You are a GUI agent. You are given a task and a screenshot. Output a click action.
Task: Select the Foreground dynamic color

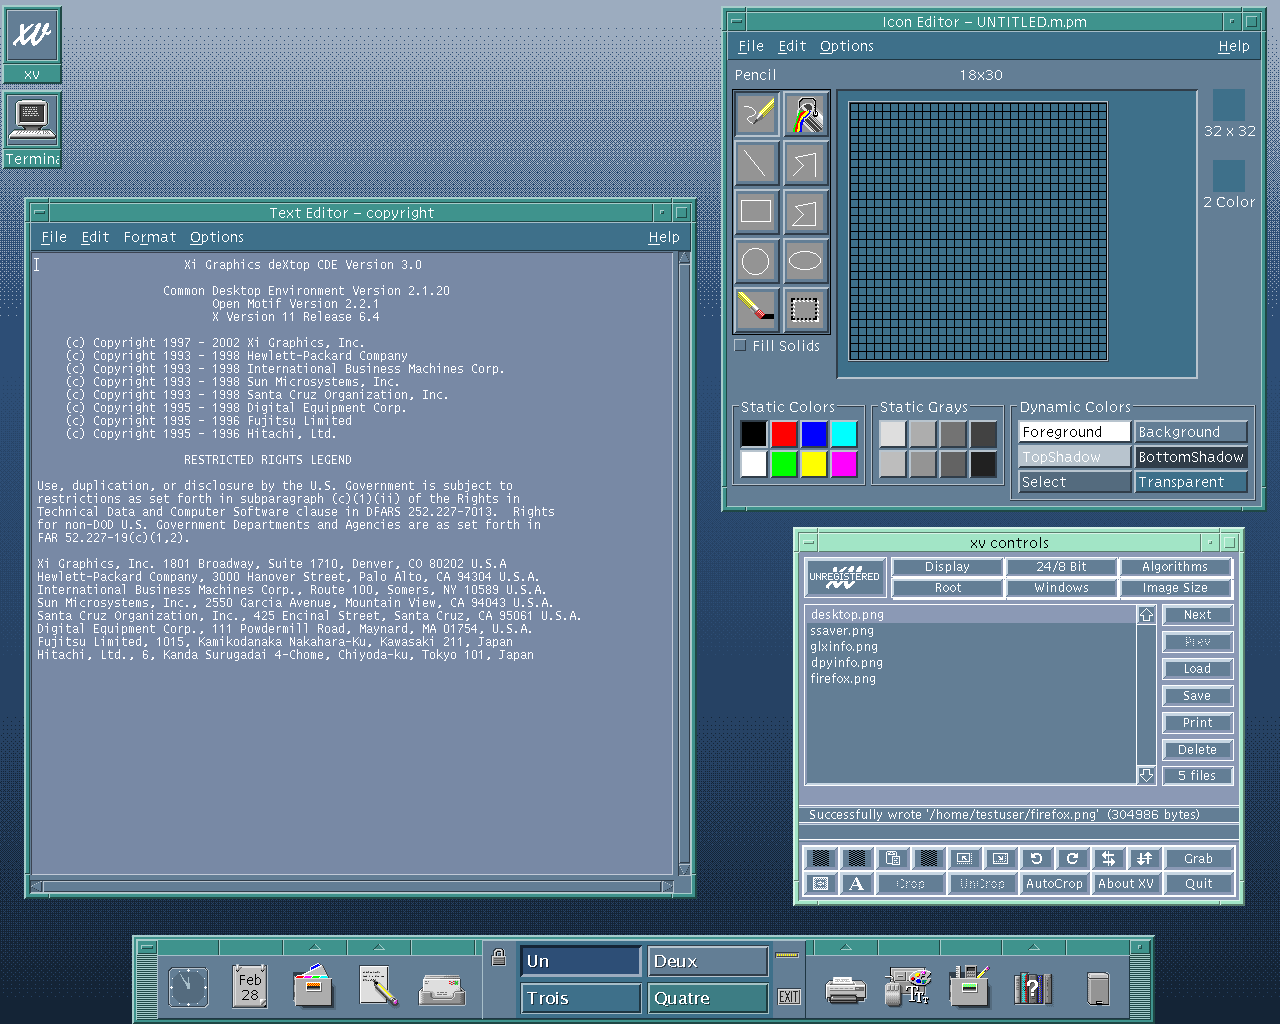pyautogui.click(x=1074, y=432)
